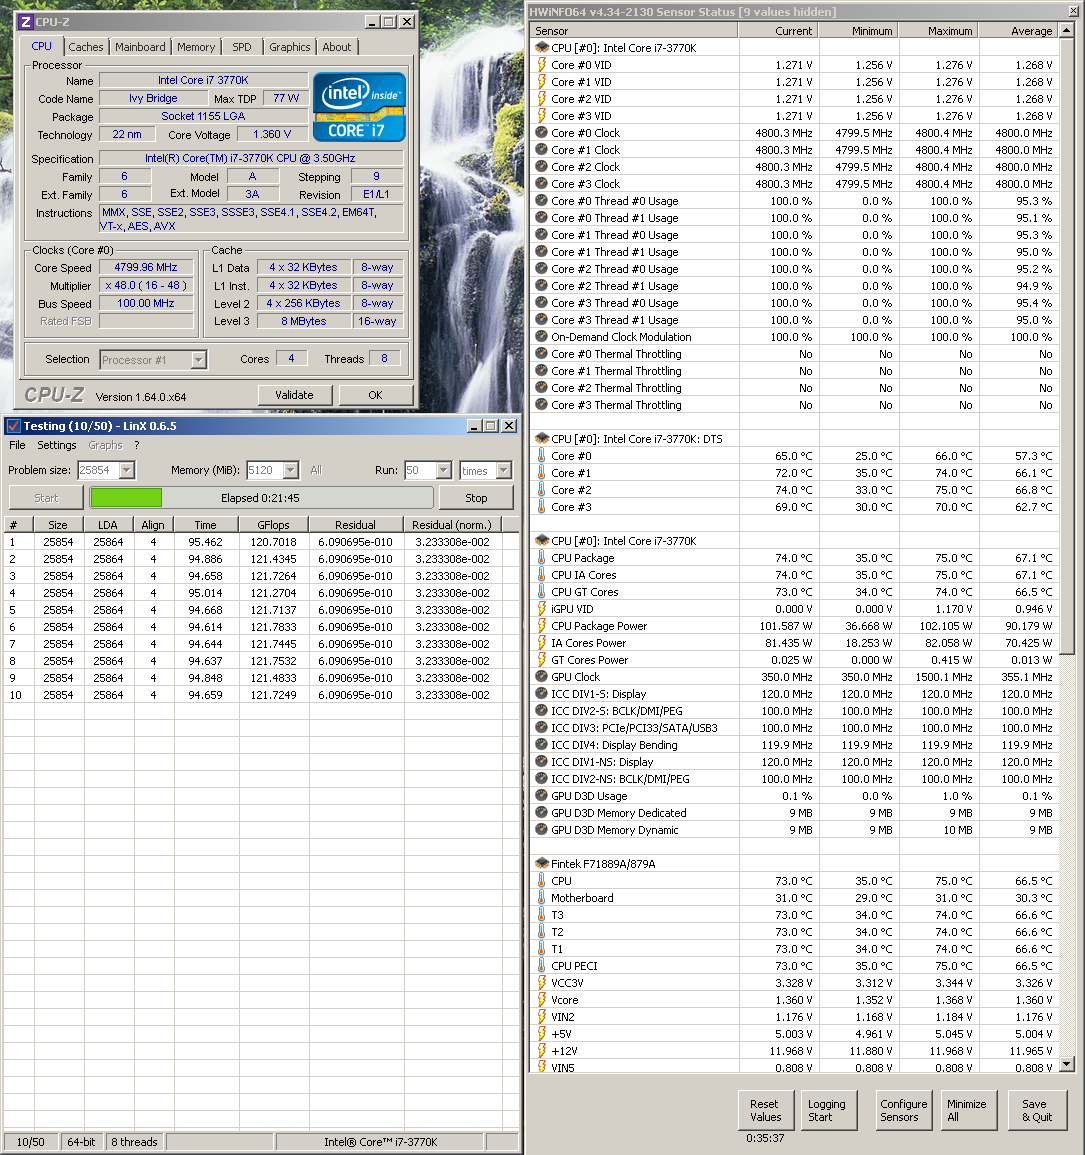Stop the LinX stress test
This screenshot has height=1155, width=1085.
click(x=476, y=498)
